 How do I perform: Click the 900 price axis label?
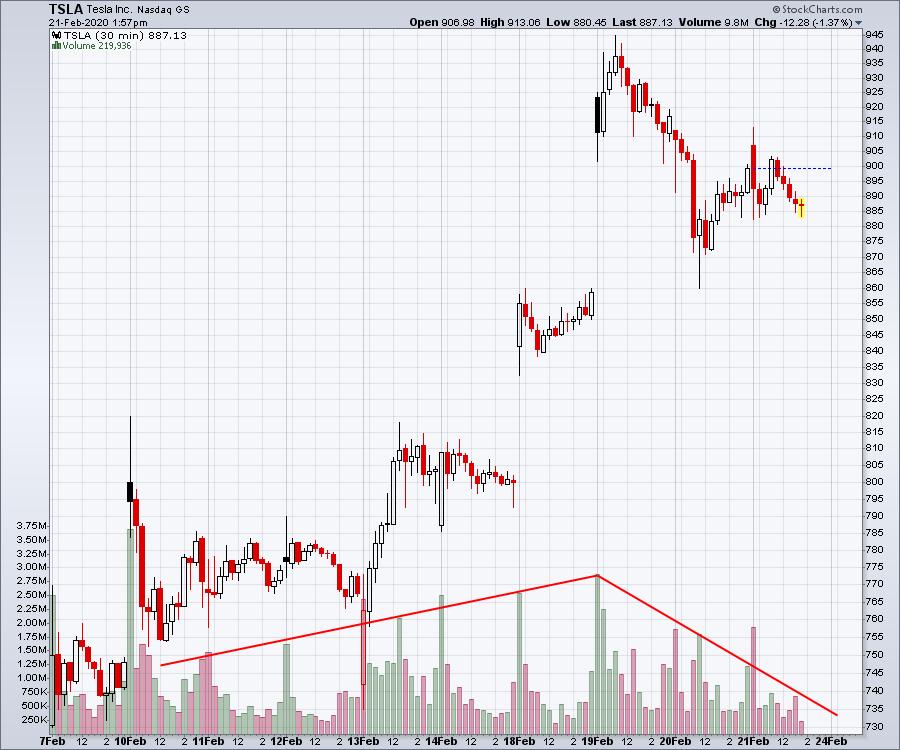[x=873, y=165]
